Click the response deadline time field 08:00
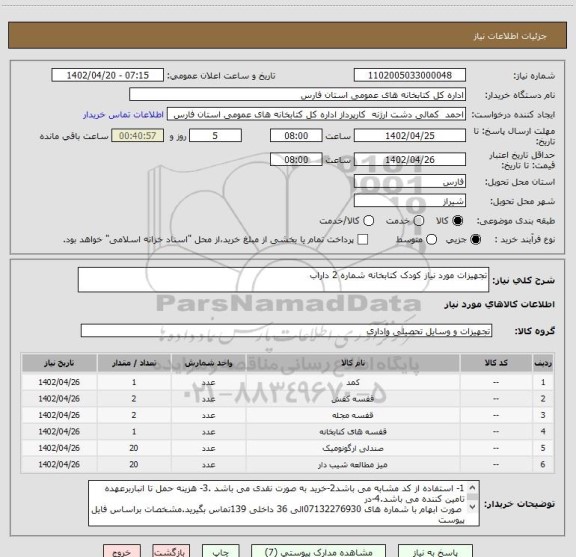The height and width of the screenshot is (557, 576). [x=296, y=136]
